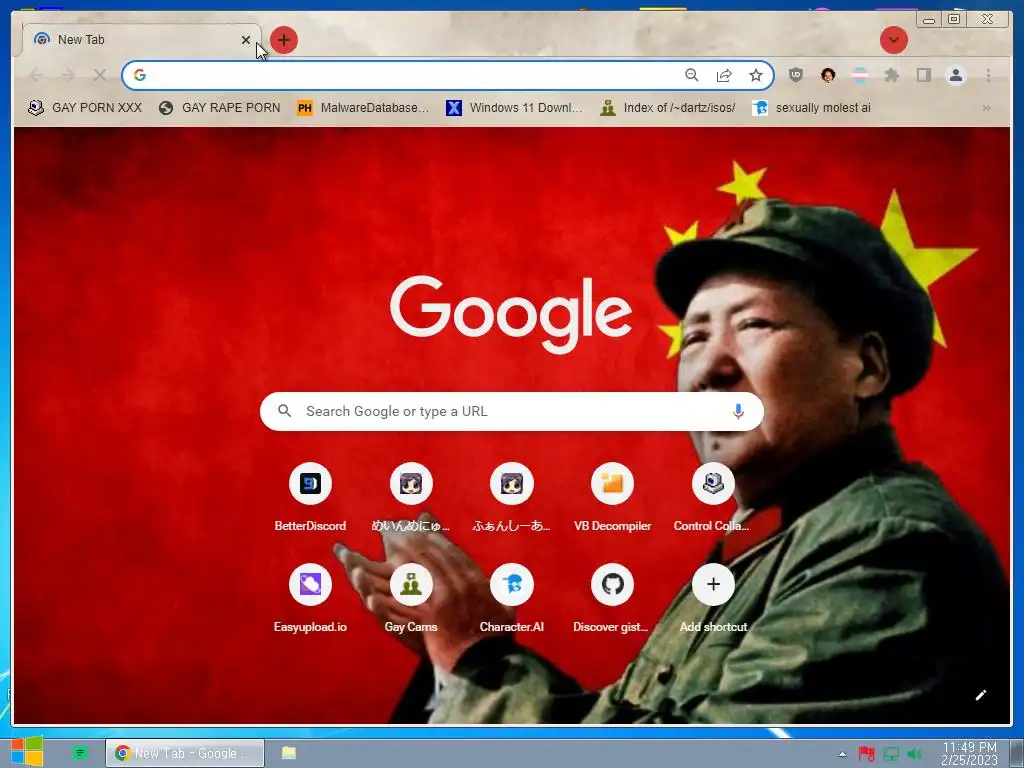Open network status tray icon
Screen dimensions: 1024x768
891,754
